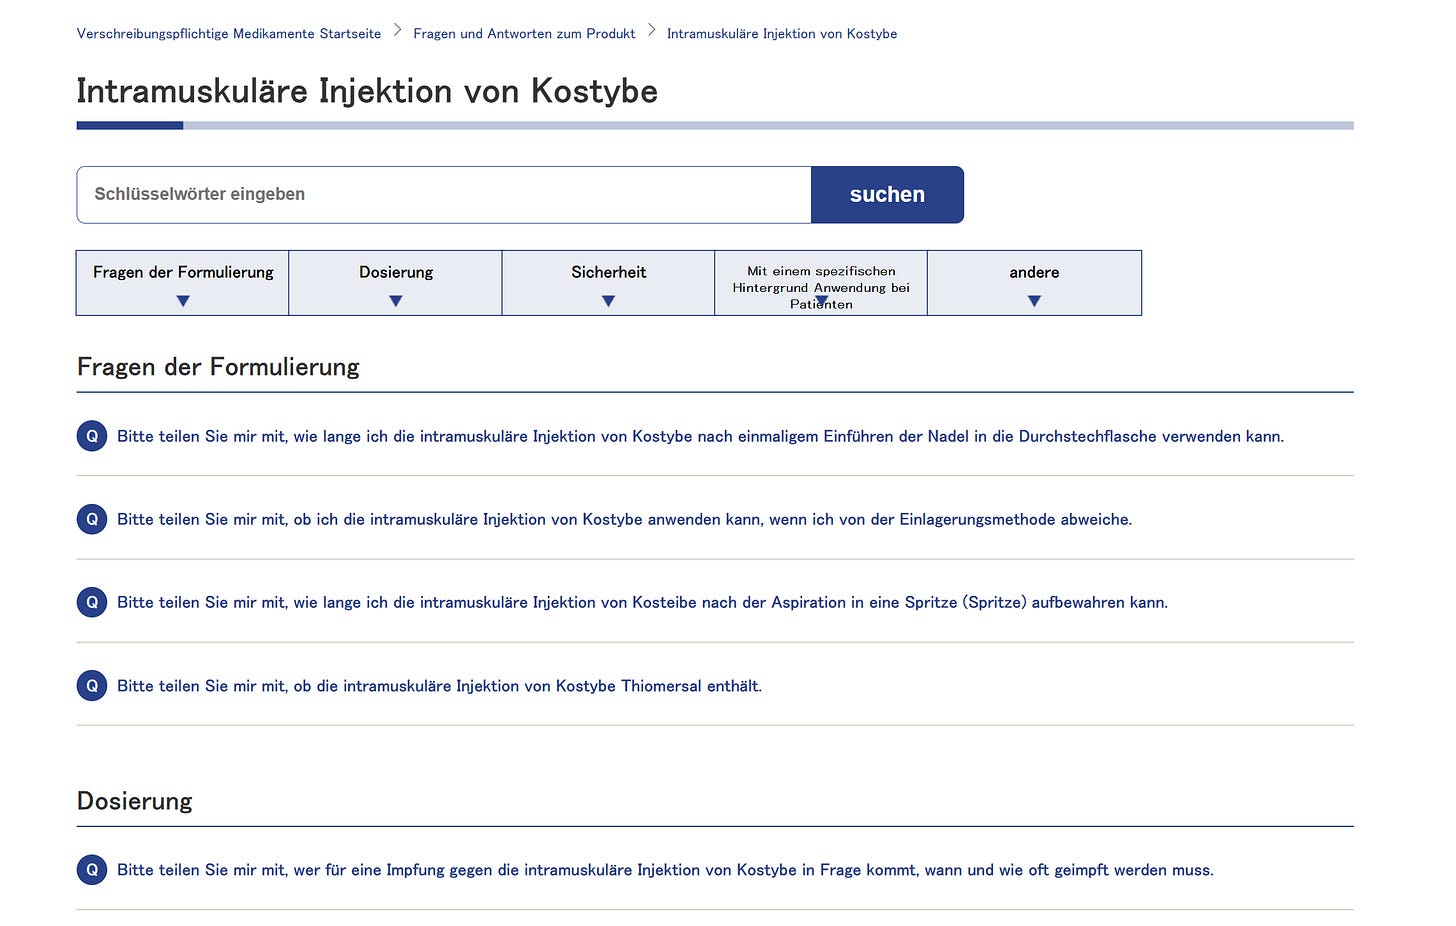This screenshot has height=926, width=1456.
Task: Click the Q icon beside the Durchstechflasche question
Action: (x=92, y=436)
